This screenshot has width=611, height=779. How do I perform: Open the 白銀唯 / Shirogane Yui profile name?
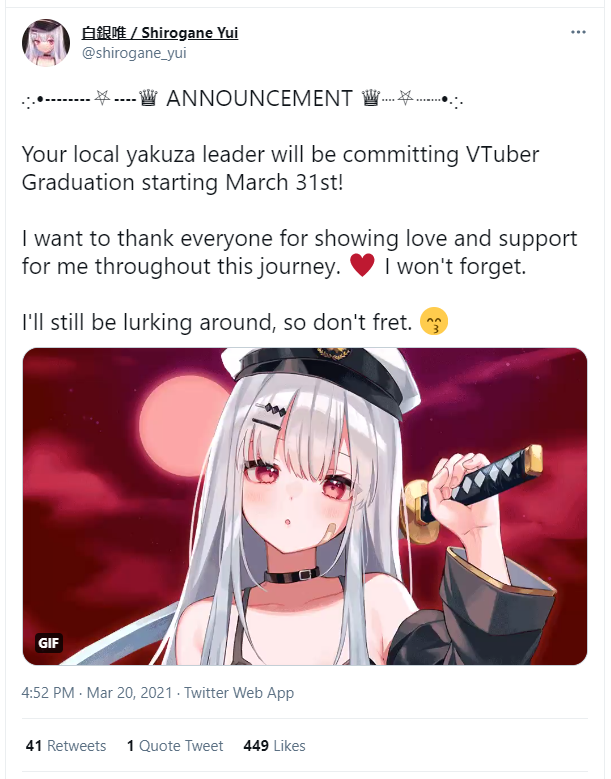[x=160, y=33]
